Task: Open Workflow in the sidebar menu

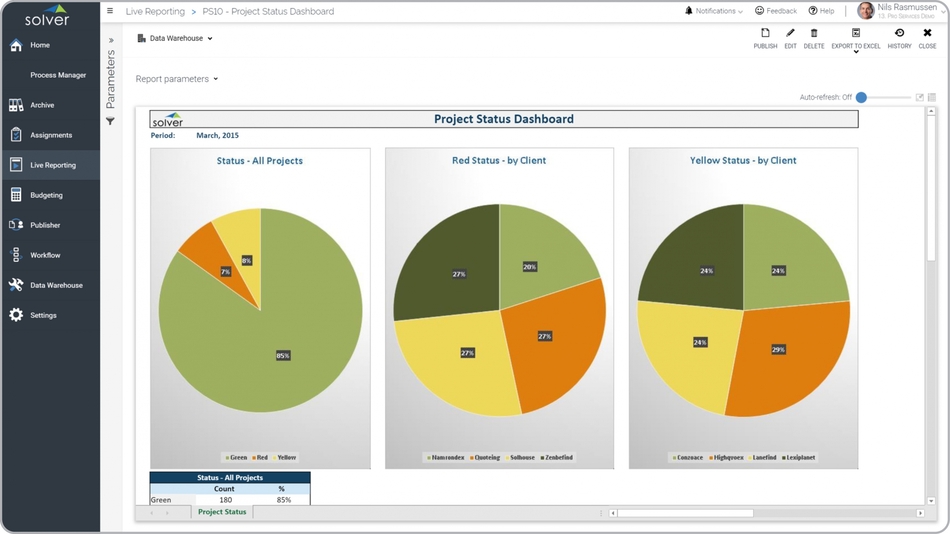Action: [45, 255]
